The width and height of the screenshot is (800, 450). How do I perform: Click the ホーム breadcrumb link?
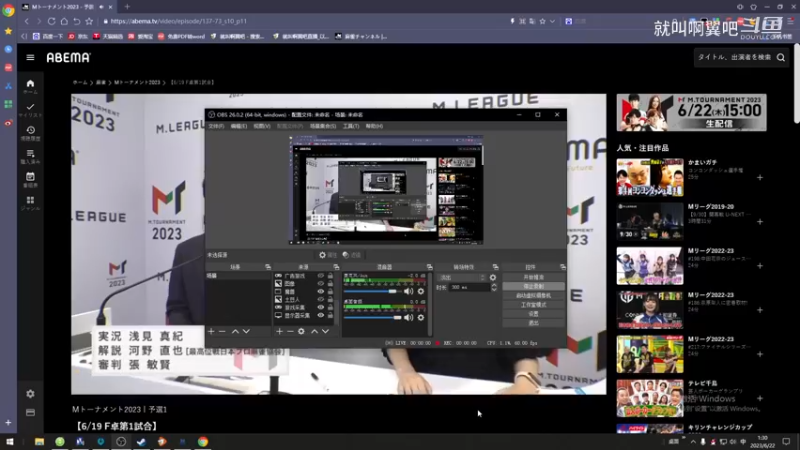click(x=80, y=82)
